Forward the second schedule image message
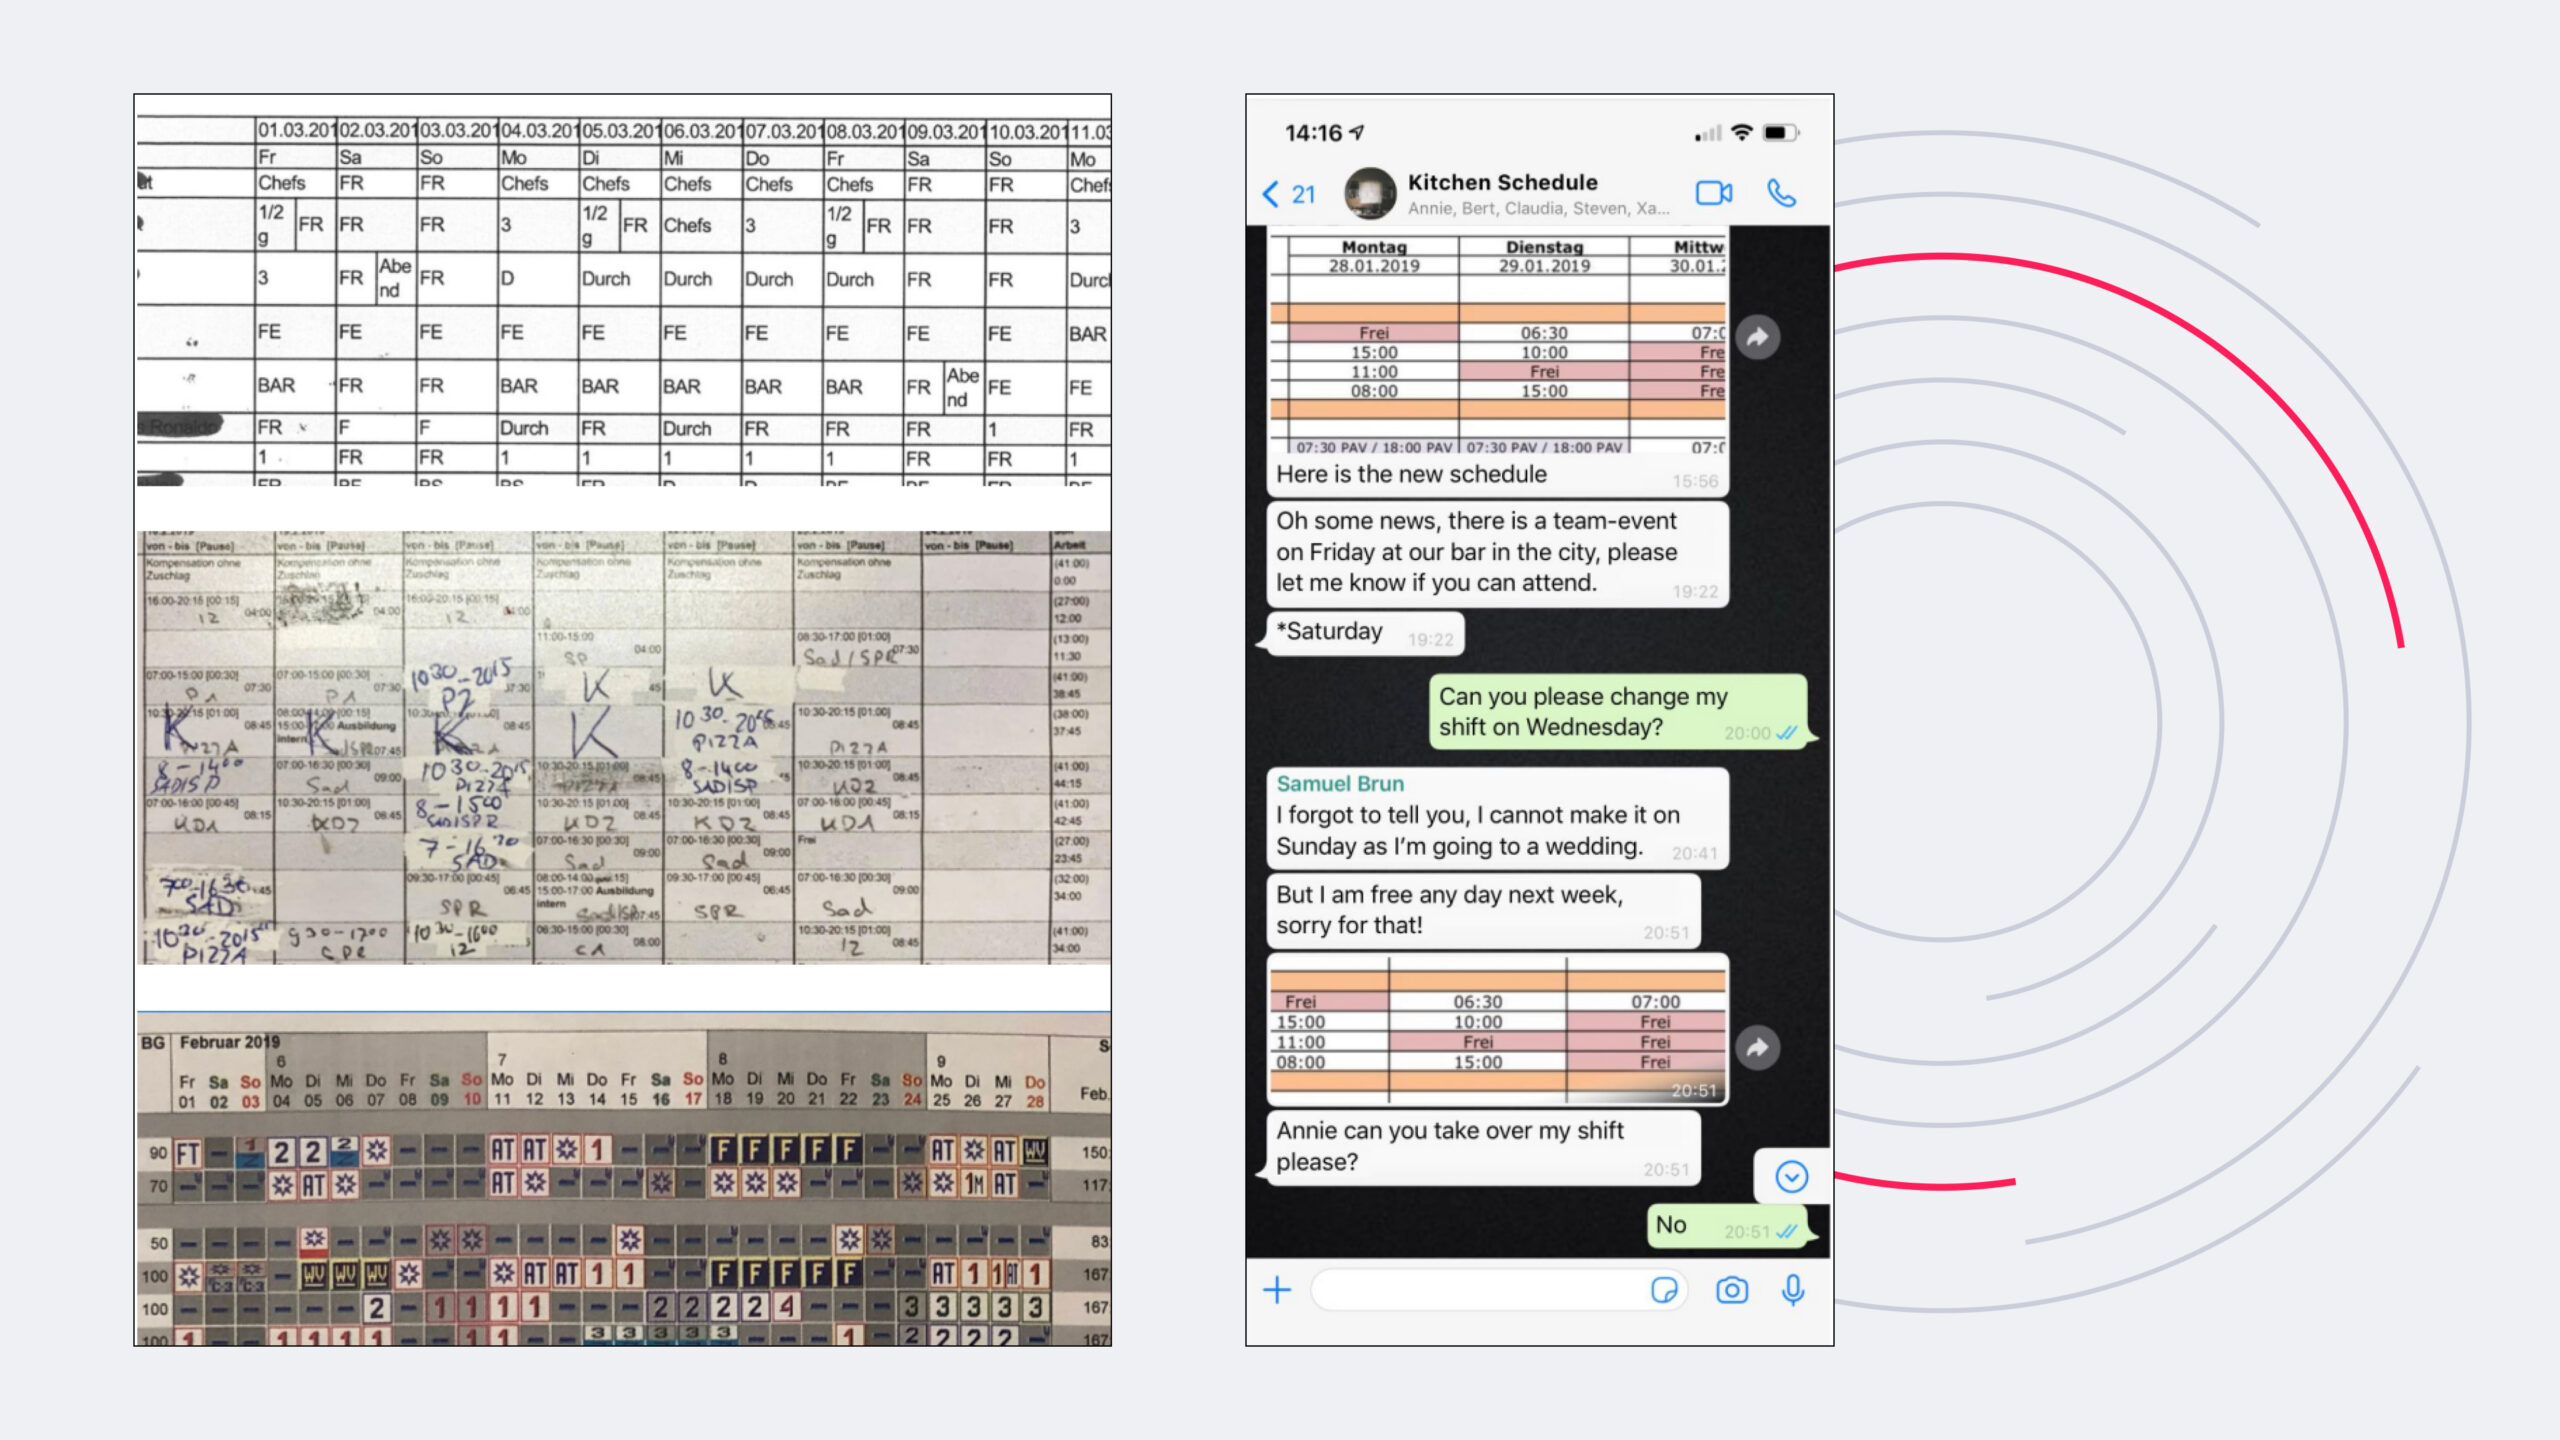The height and width of the screenshot is (1440, 2560). tap(1757, 1047)
